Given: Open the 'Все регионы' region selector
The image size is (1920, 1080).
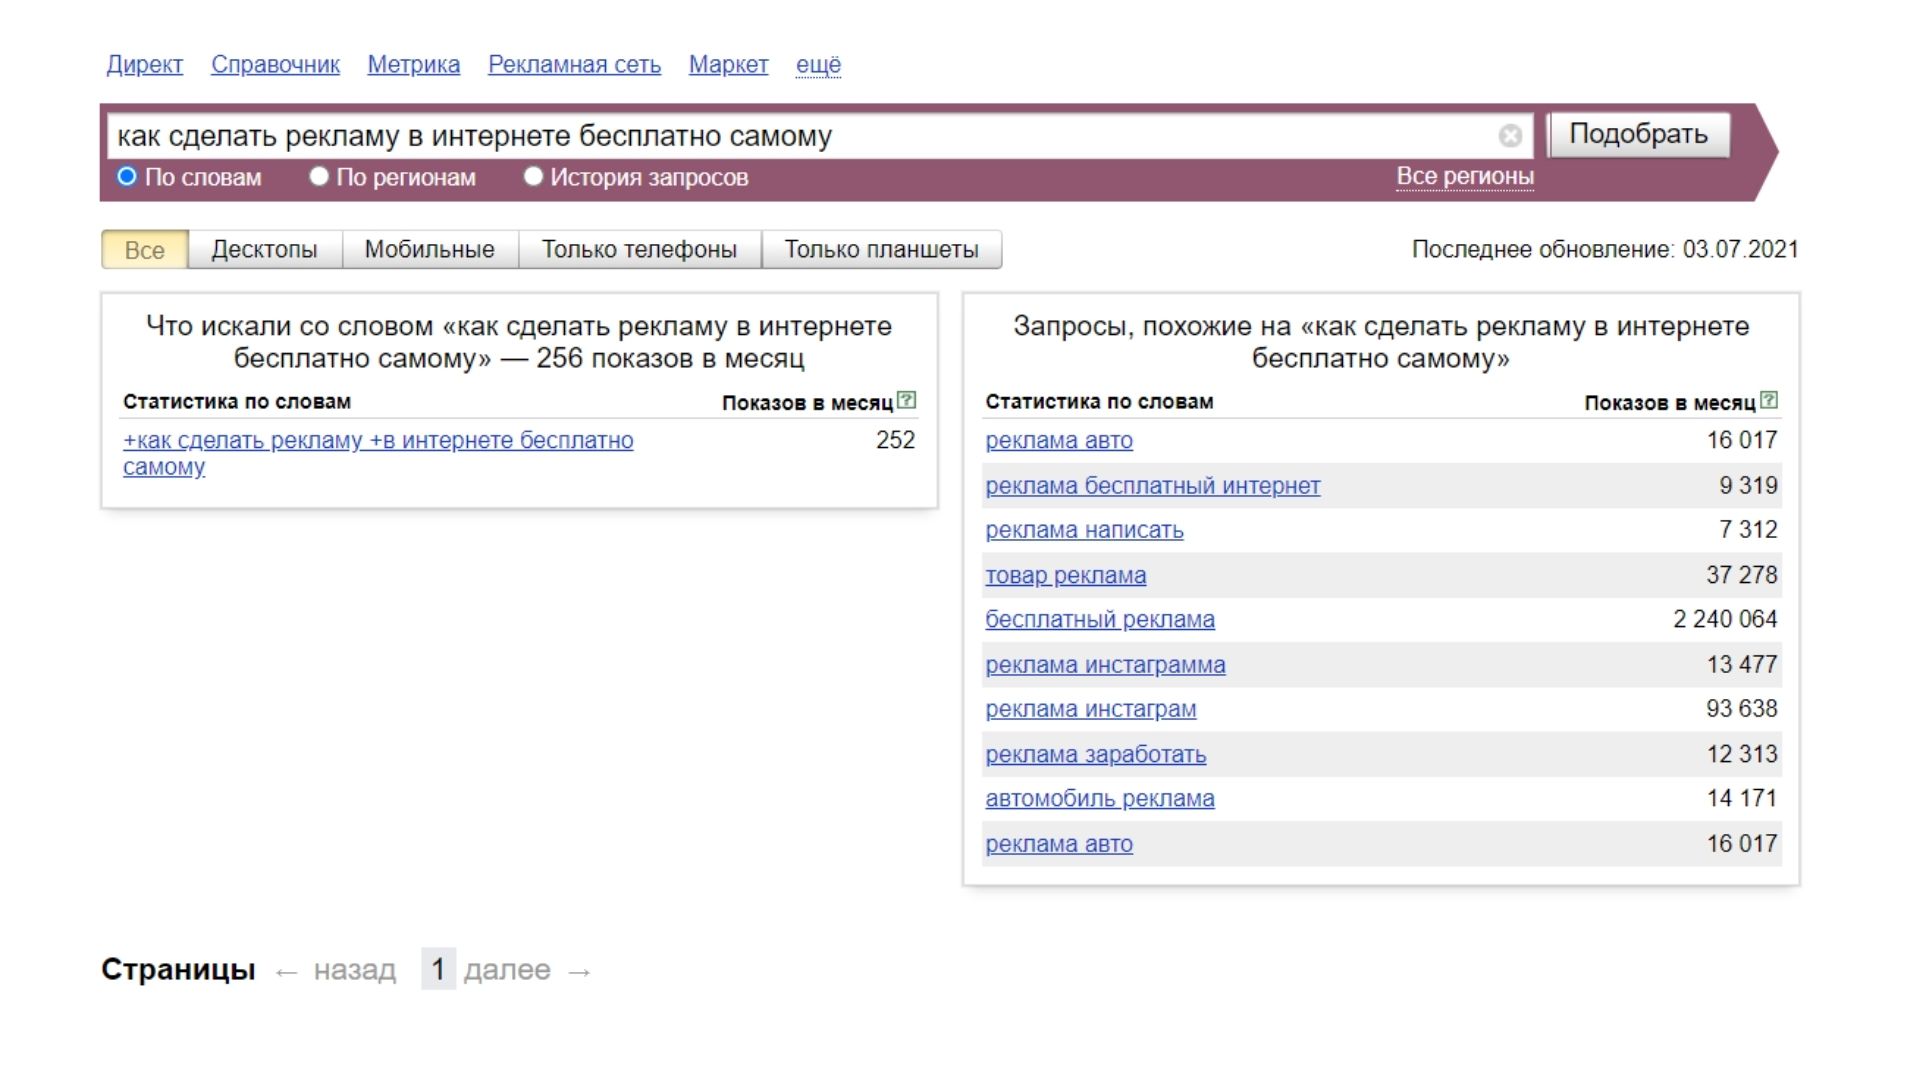Looking at the screenshot, I should tap(1465, 177).
